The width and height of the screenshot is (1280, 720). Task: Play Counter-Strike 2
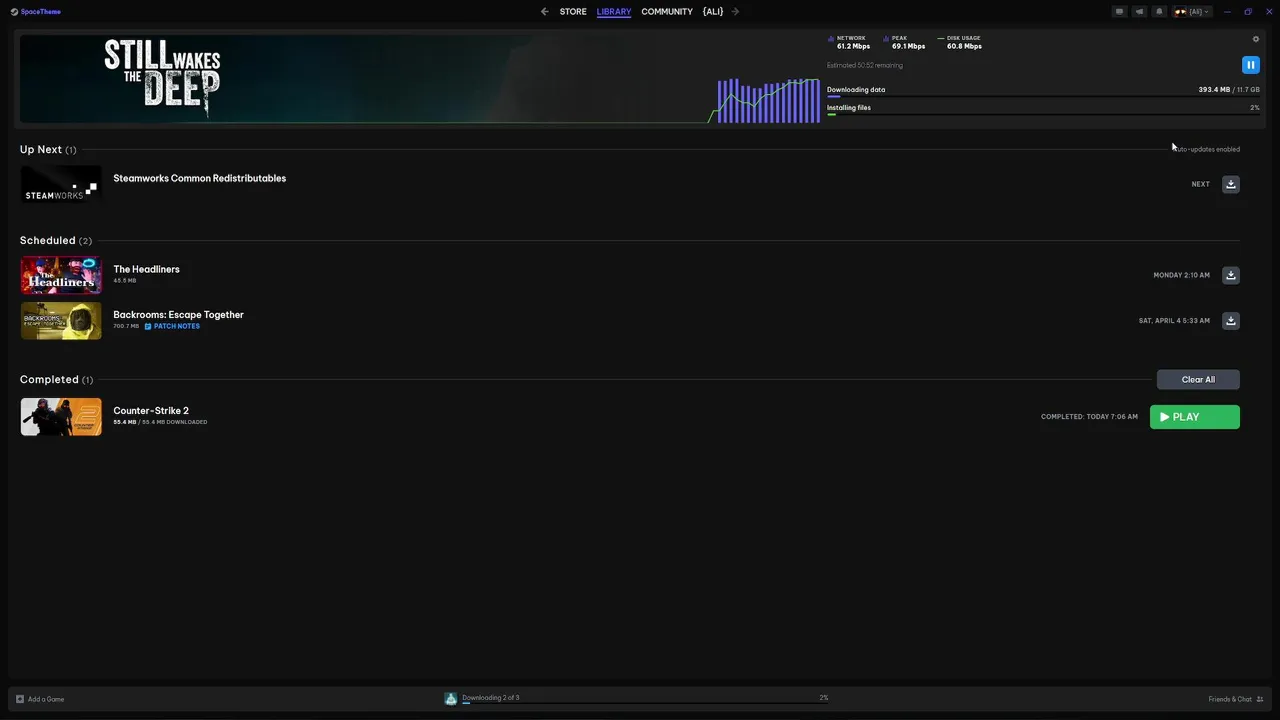pyautogui.click(x=1195, y=417)
